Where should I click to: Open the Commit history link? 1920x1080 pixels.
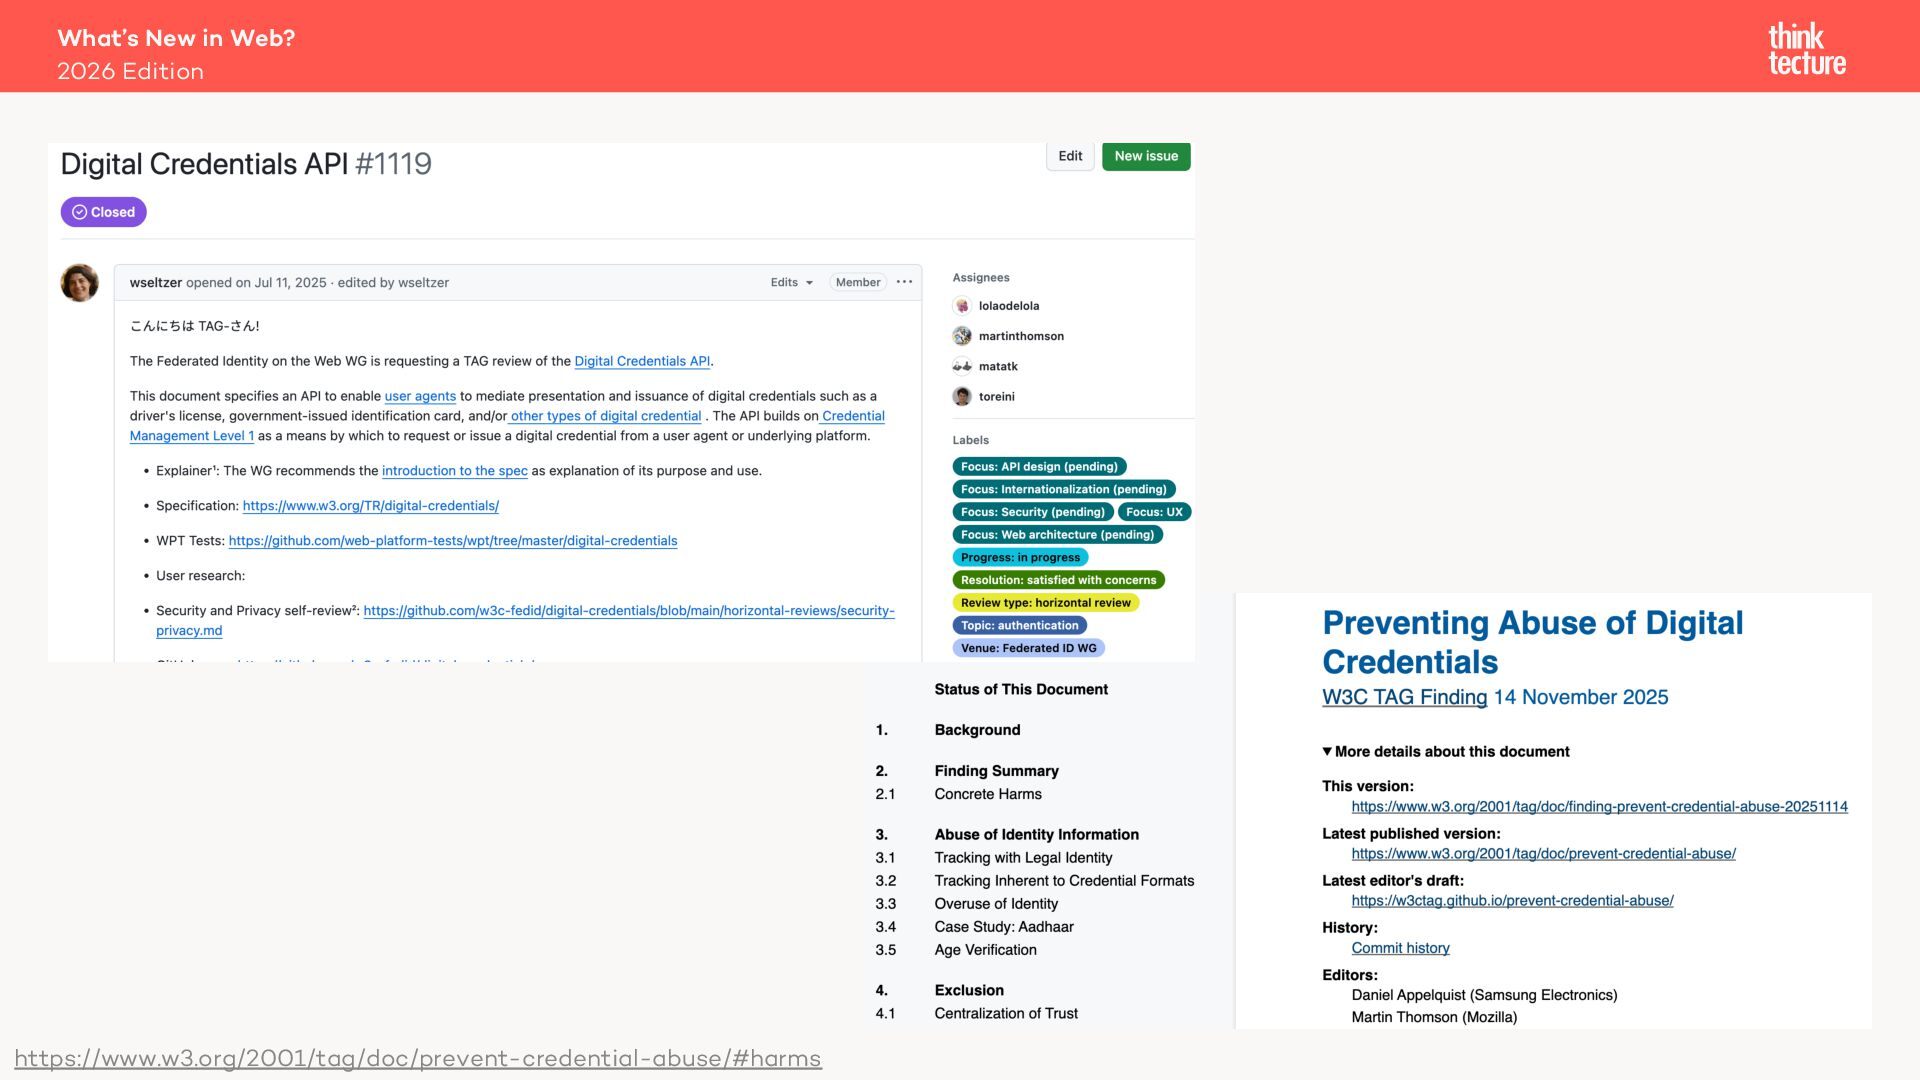pos(1400,948)
